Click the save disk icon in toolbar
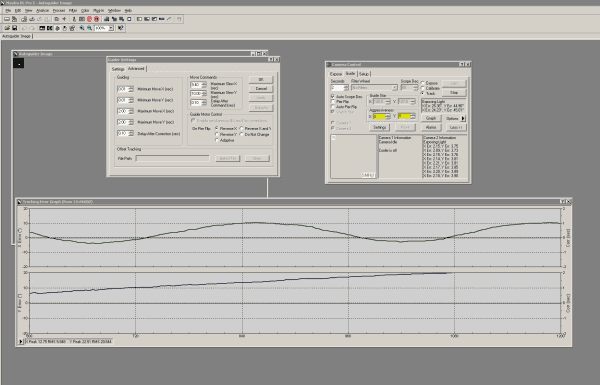This screenshot has height=385, width=600. pos(15,28)
